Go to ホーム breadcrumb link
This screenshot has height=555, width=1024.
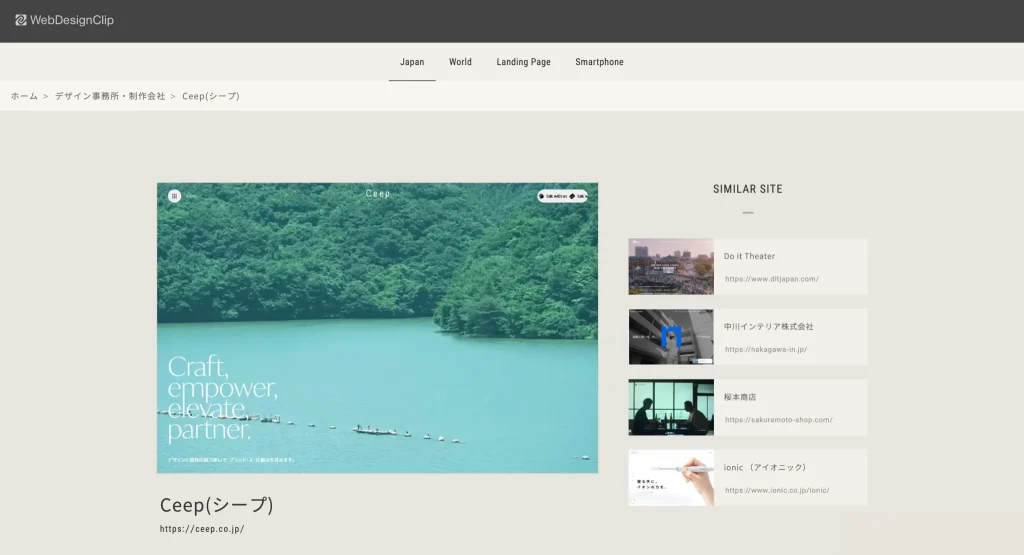(24, 96)
